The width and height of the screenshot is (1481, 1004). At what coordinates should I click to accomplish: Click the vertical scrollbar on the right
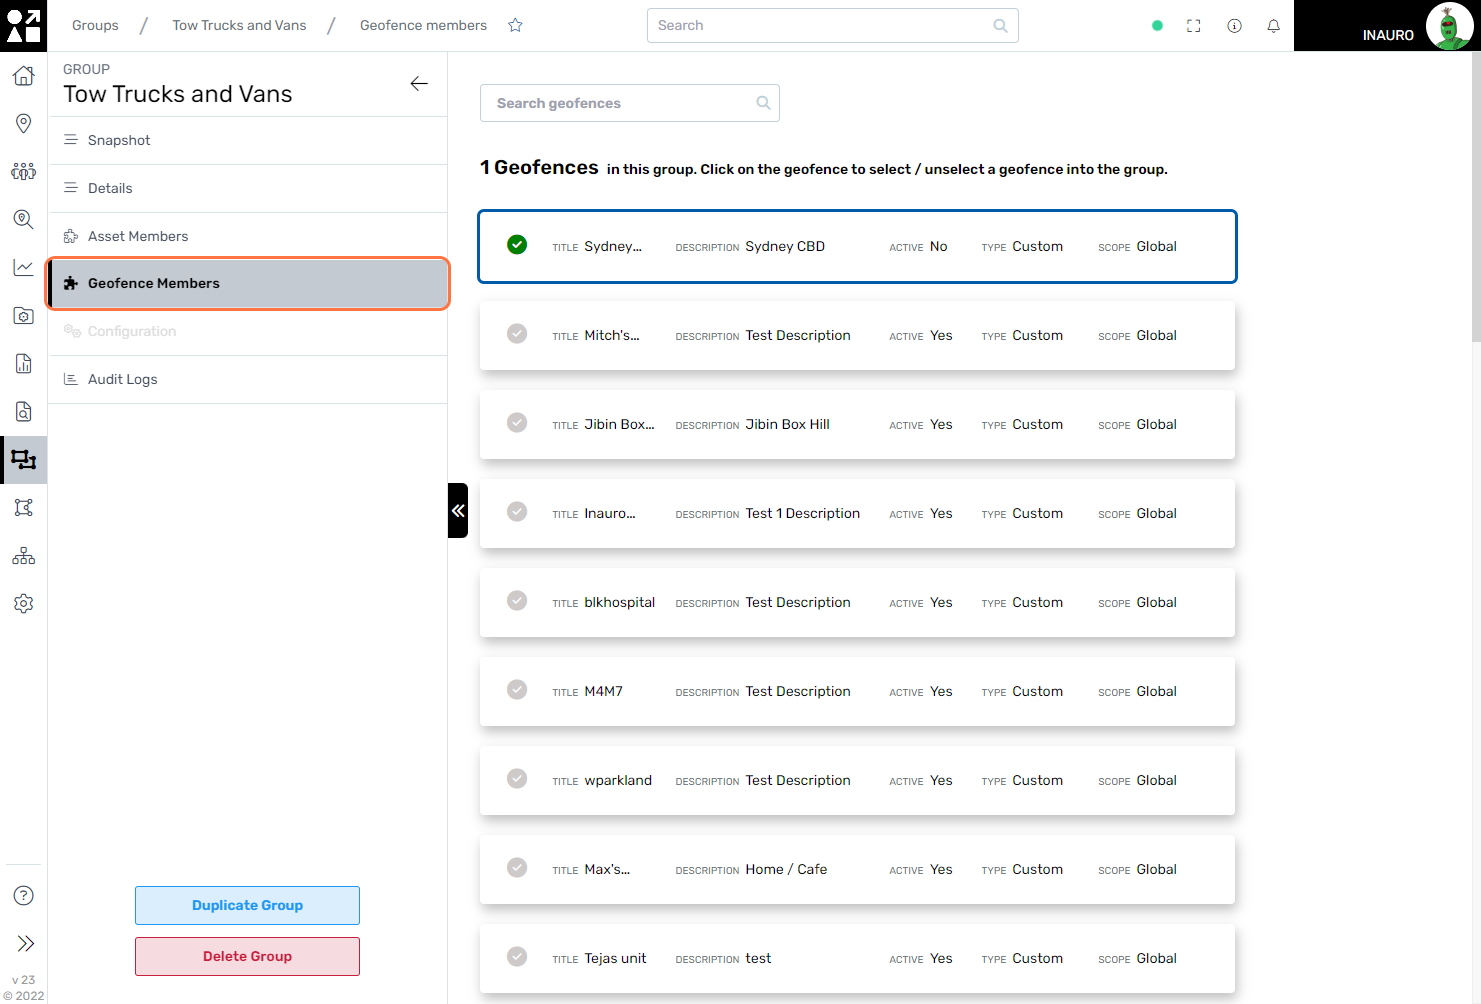click(x=1476, y=197)
